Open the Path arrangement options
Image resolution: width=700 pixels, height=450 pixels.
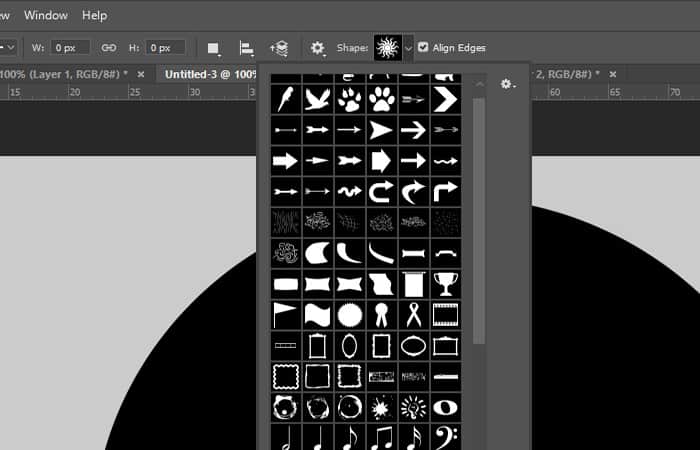pyautogui.click(x=279, y=48)
